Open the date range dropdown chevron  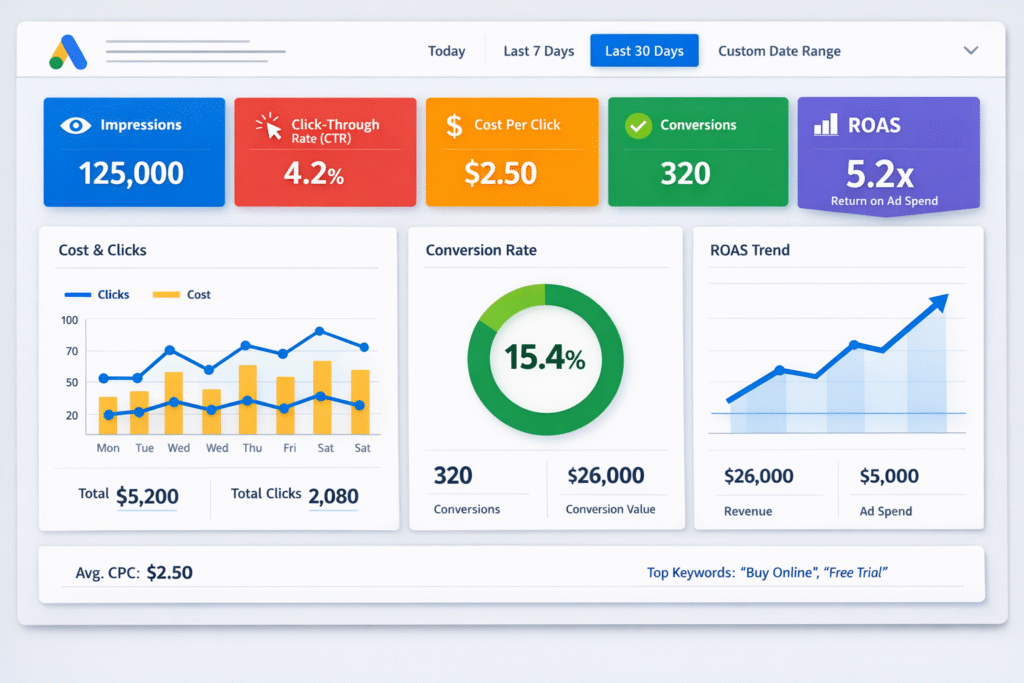969,49
